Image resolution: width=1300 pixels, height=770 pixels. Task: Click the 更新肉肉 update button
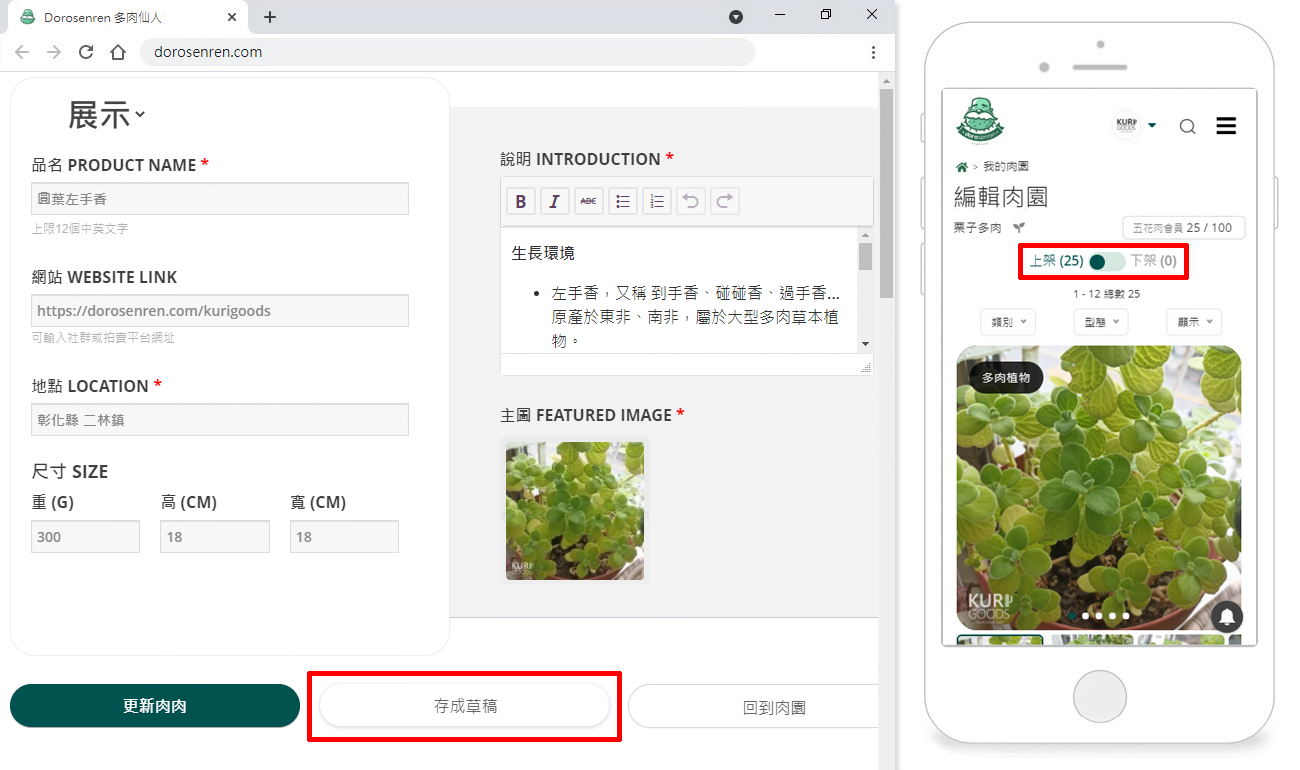click(155, 706)
